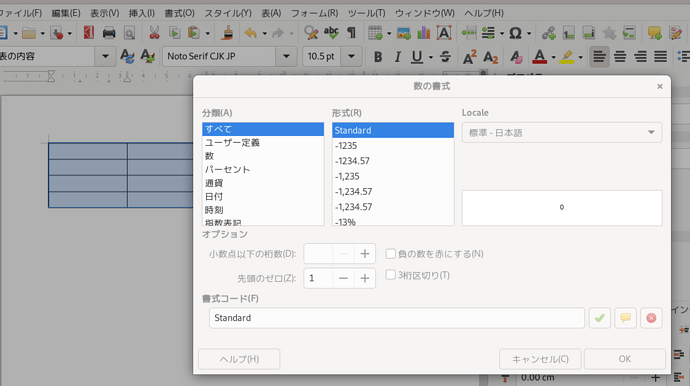The image size is (690, 386).
Task: Open the 表(A) menu
Action: pyautogui.click(x=272, y=13)
